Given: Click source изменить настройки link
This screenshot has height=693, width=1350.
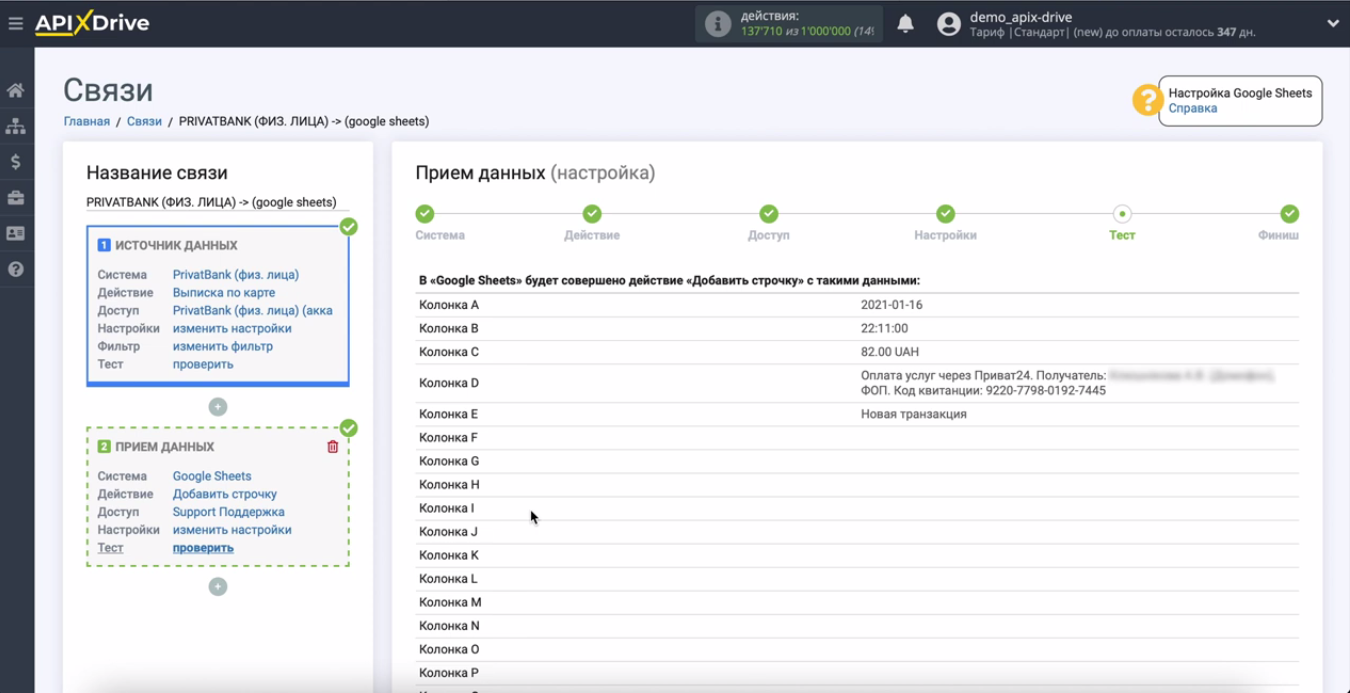Looking at the screenshot, I should coord(232,328).
